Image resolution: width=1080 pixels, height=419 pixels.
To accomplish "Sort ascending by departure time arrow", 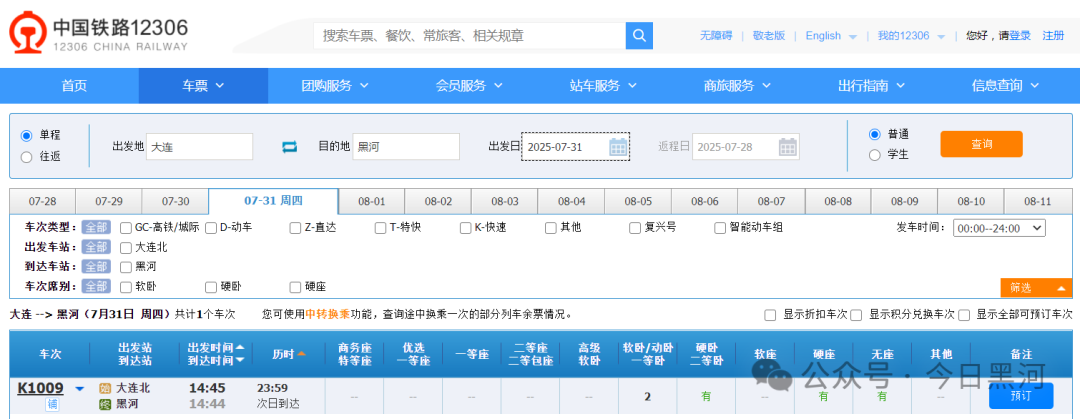I will point(240,347).
